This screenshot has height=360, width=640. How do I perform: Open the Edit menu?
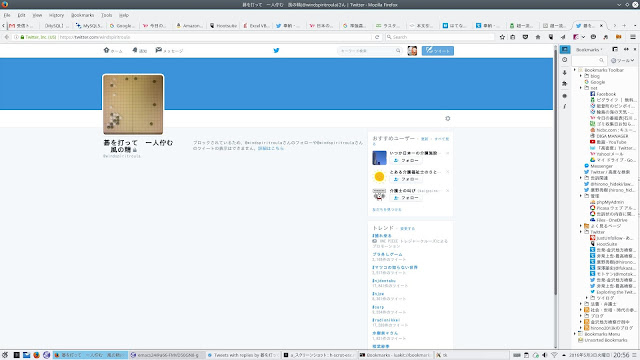(21, 15)
